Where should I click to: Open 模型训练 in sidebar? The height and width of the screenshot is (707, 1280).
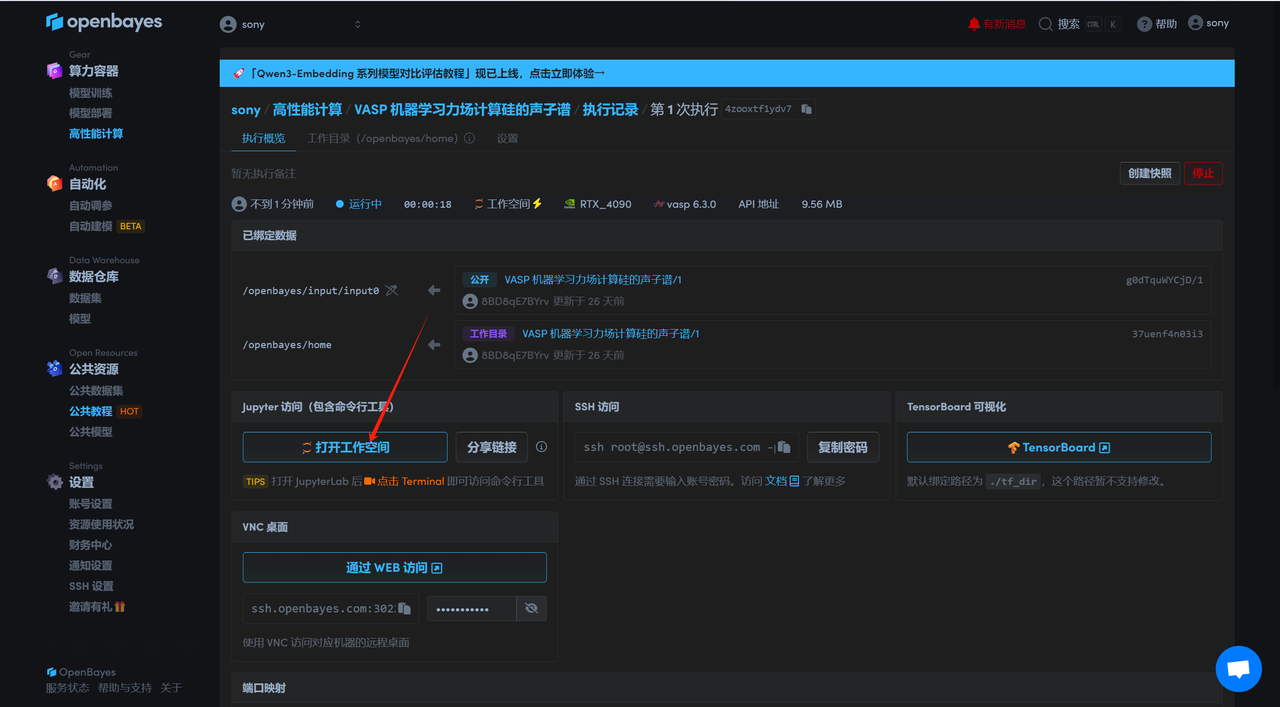tap(91, 93)
